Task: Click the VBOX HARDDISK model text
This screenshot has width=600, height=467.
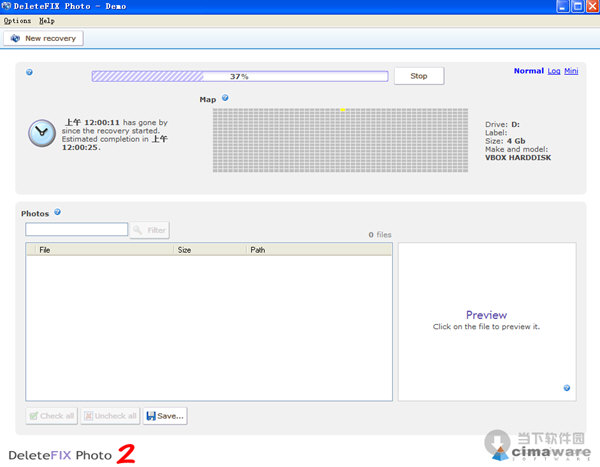Action: coord(518,157)
